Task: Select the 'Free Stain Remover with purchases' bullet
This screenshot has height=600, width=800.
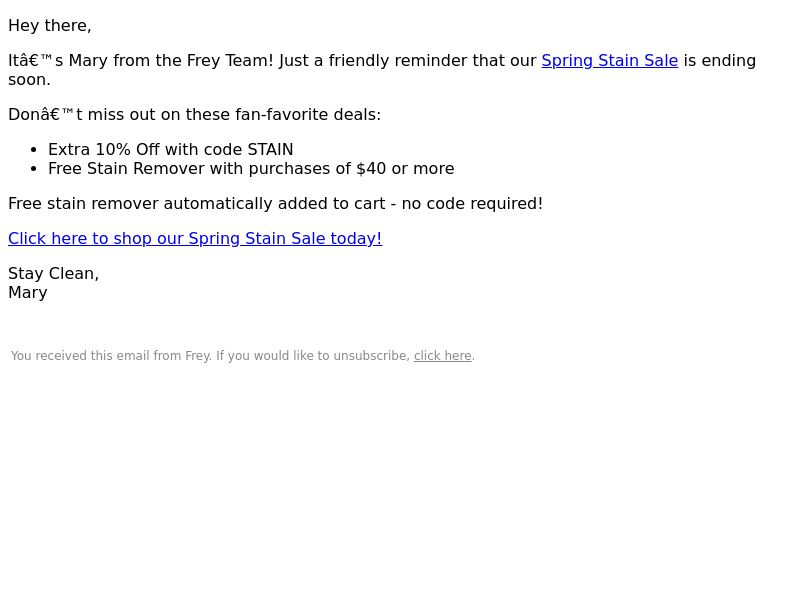Action: pyautogui.click(x=251, y=168)
